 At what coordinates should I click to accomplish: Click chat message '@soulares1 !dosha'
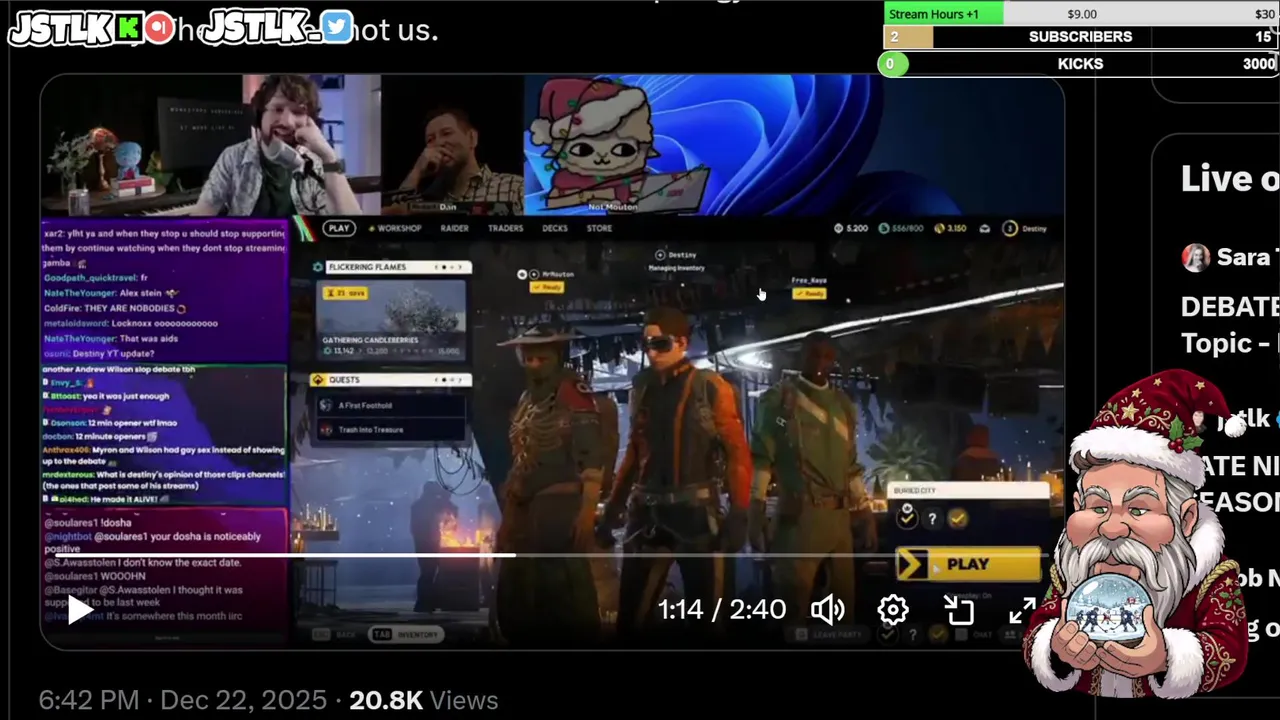coord(88,523)
